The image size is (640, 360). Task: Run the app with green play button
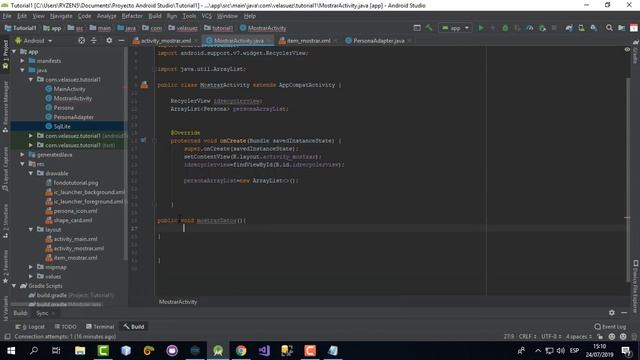(x=481, y=28)
